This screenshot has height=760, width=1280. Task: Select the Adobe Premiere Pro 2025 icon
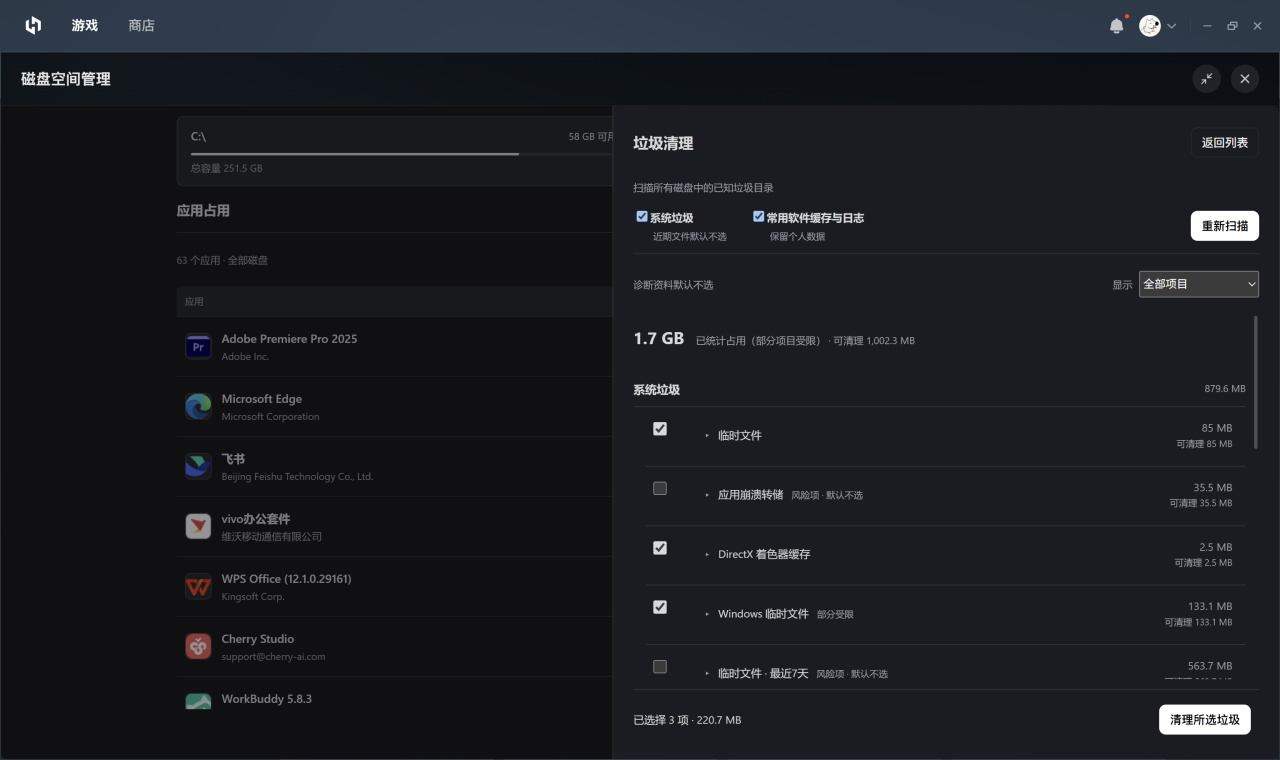tap(198, 346)
